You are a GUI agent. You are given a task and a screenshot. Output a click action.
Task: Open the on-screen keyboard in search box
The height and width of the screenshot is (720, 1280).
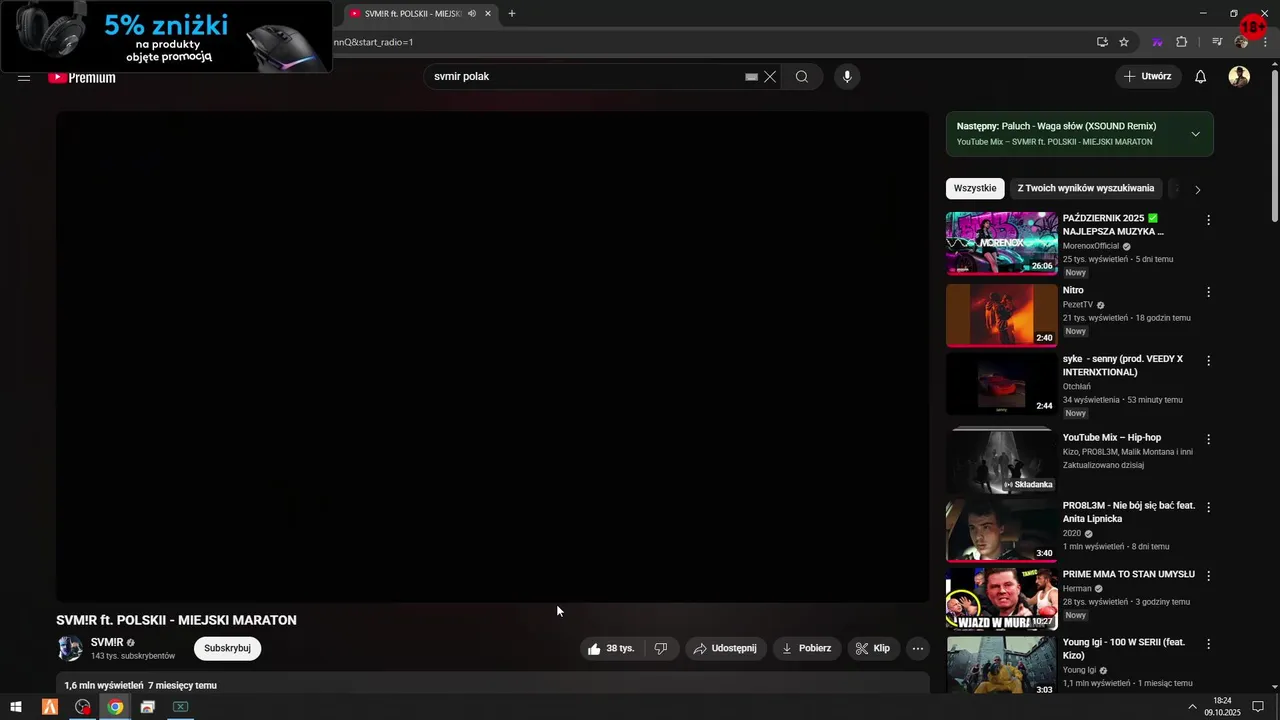(x=751, y=77)
